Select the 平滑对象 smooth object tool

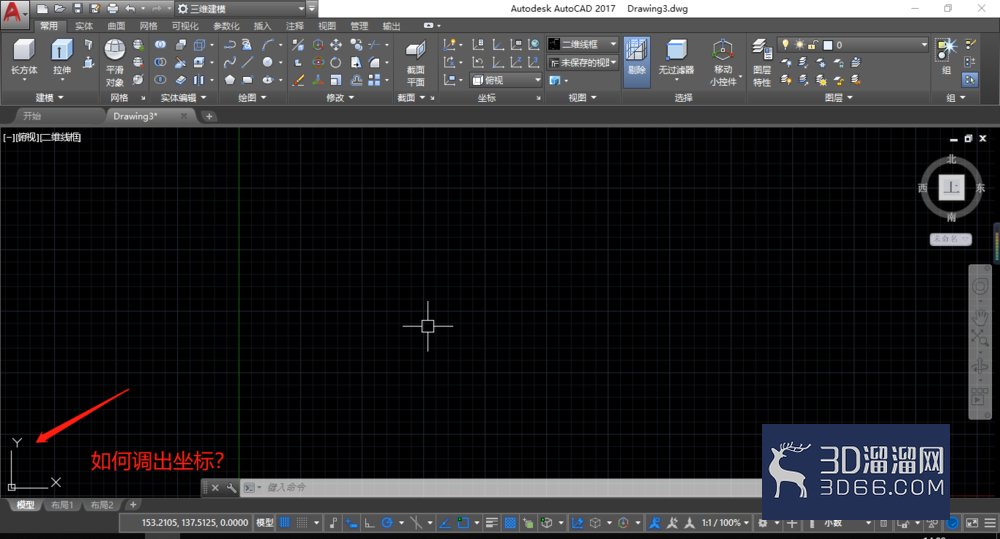point(115,63)
